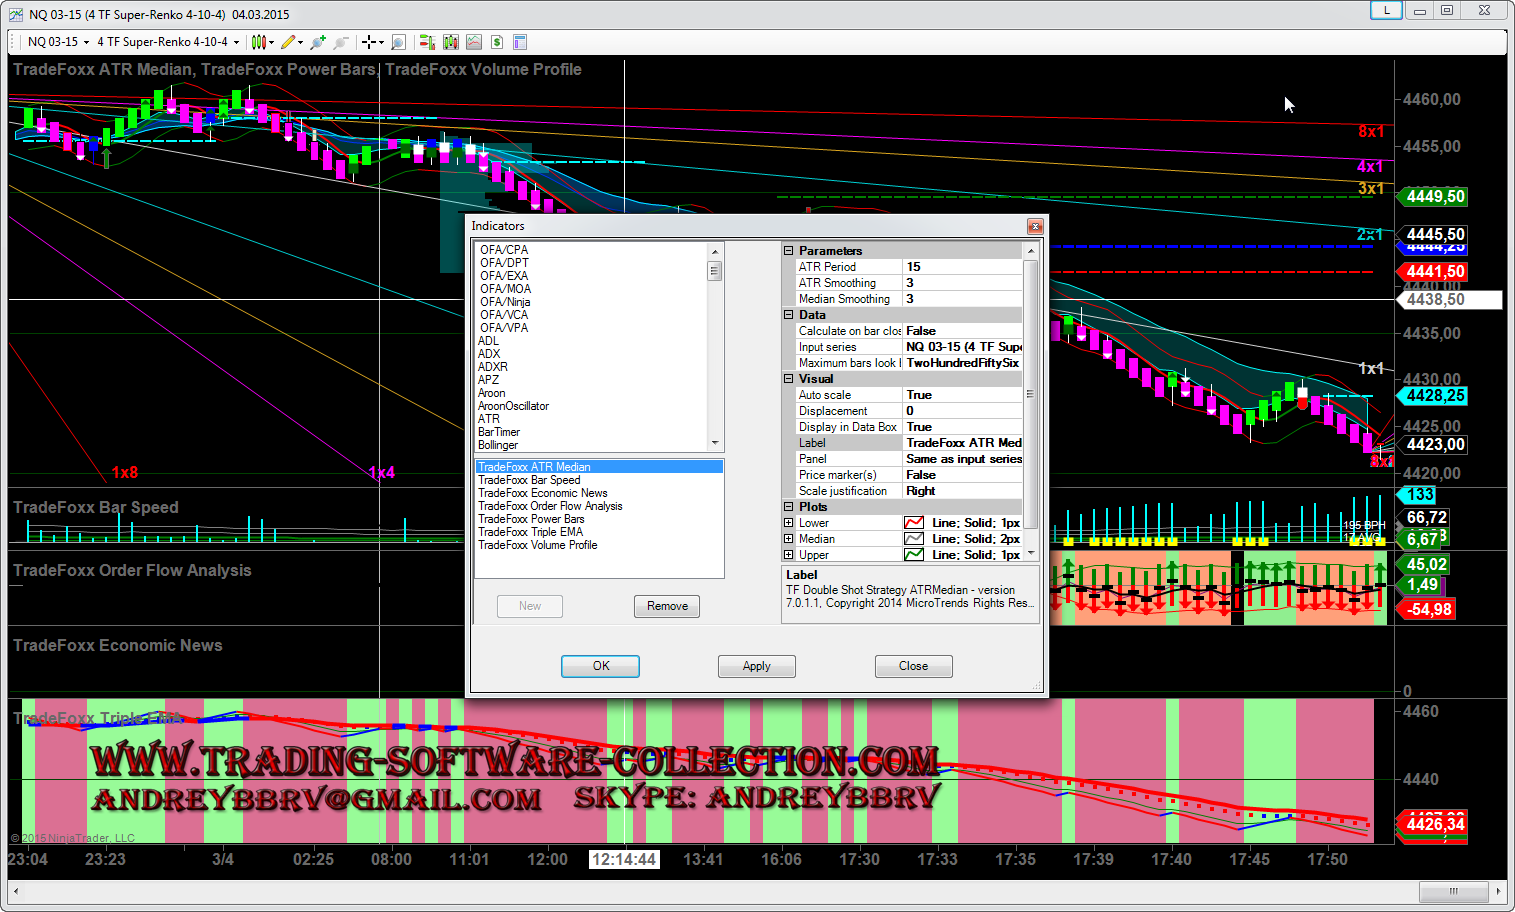Click the Median plot color swatch
This screenshot has width=1515, height=912.
tap(913, 539)
